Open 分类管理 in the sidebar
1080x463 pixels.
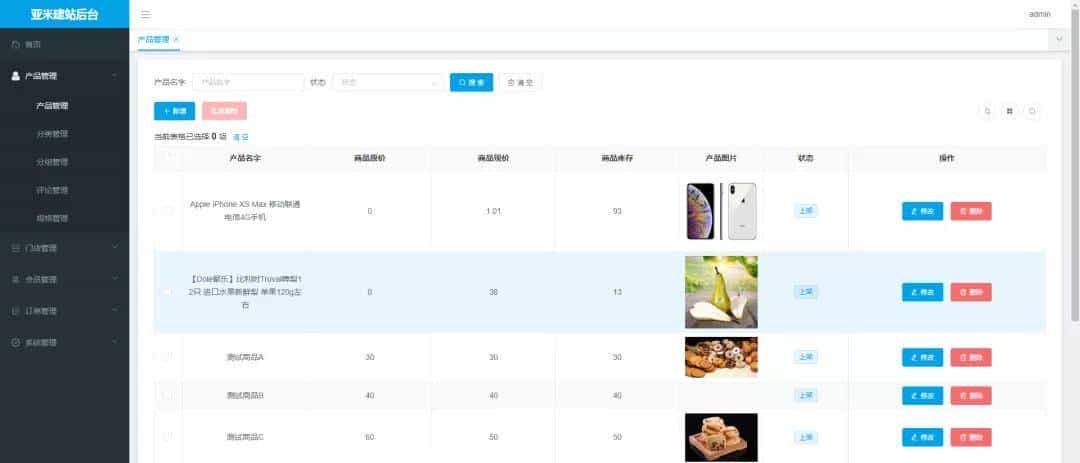[64, 134]
